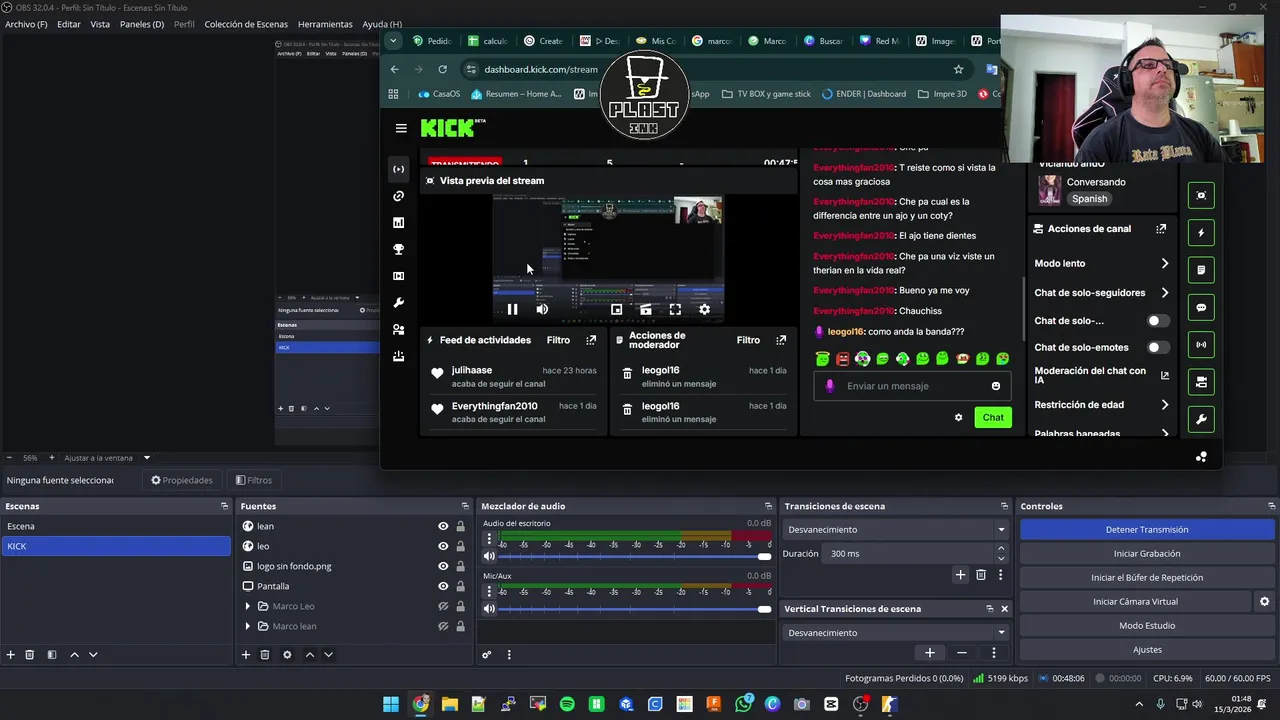
Task: Click Modo Estudio button
Action: [1147, 626]
